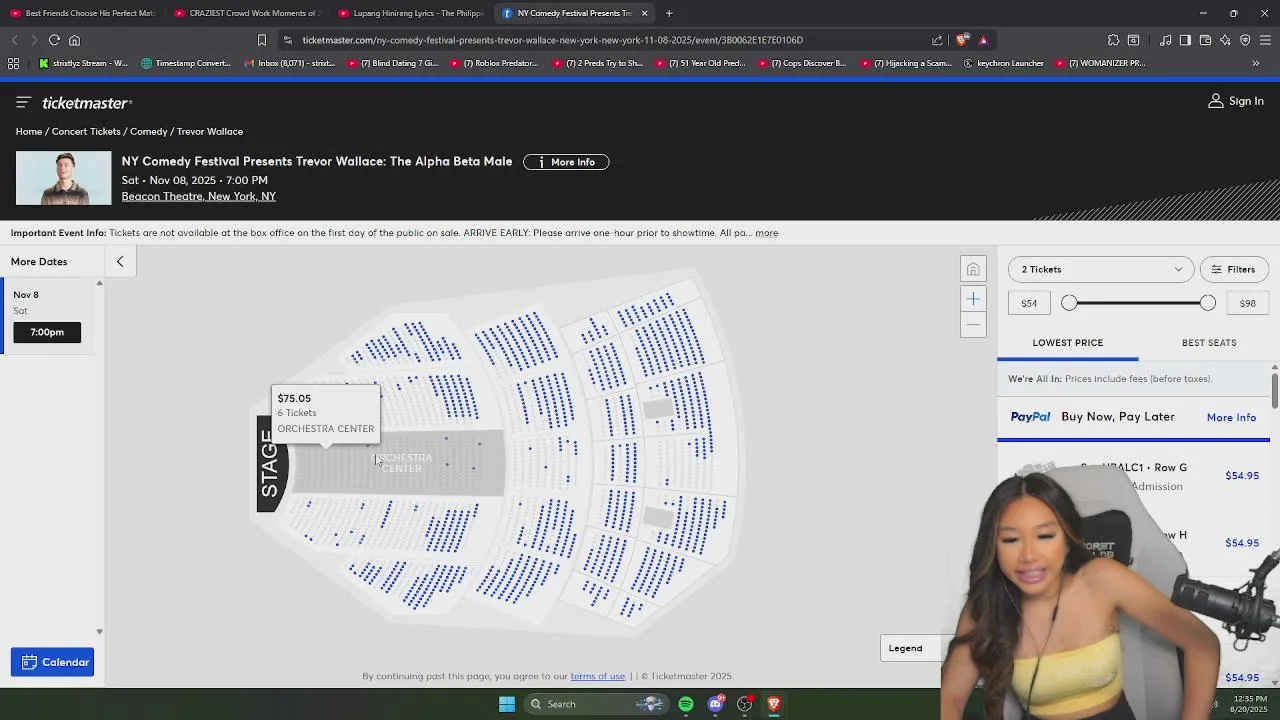Open the 2 Tickets quantity dropdown
This screenshot has height=720, width=1280.
coord(1101,269)
